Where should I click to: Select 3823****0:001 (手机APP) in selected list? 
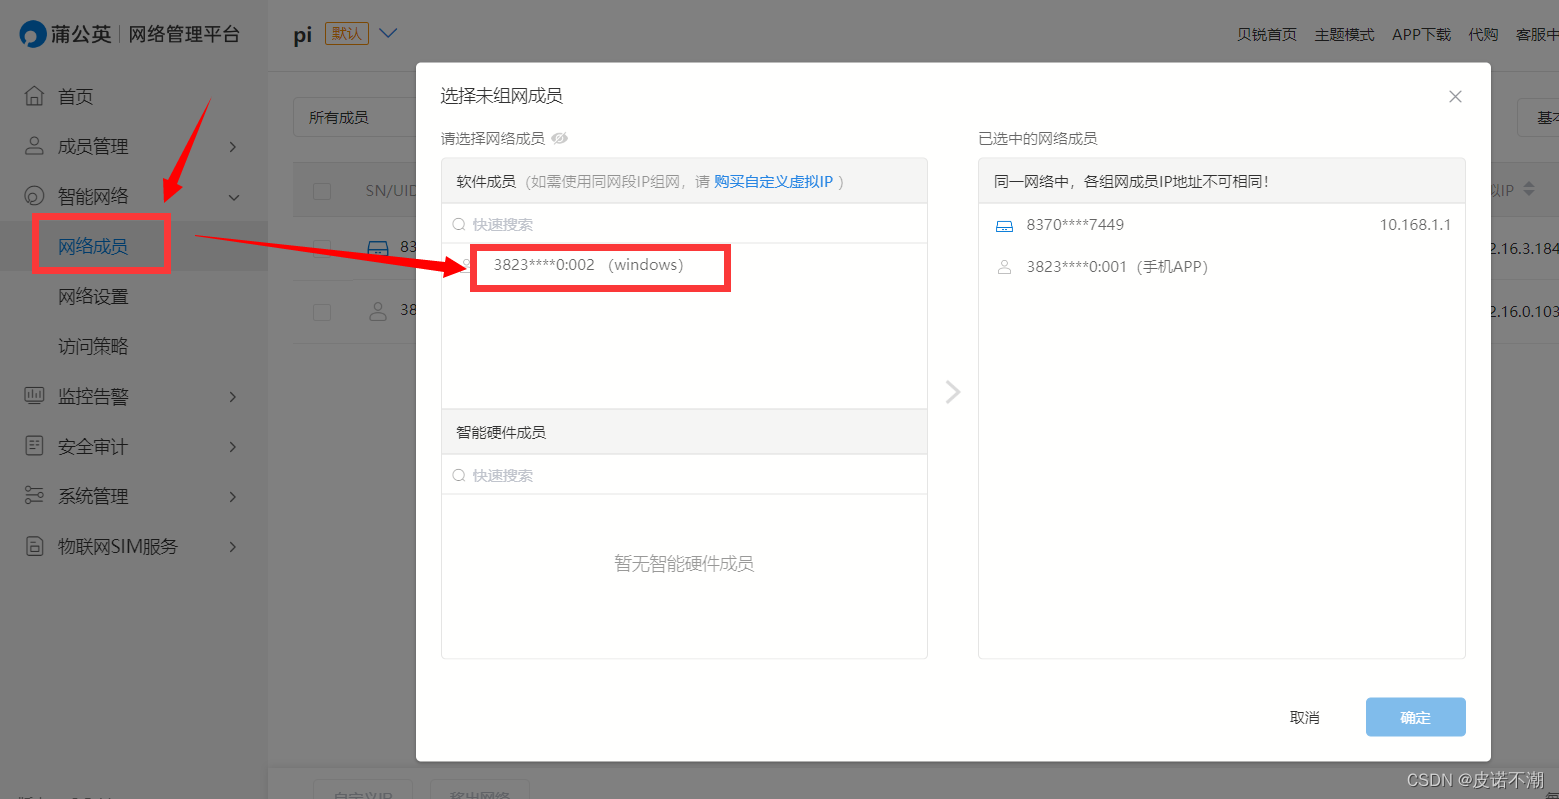pos(1117,267)
